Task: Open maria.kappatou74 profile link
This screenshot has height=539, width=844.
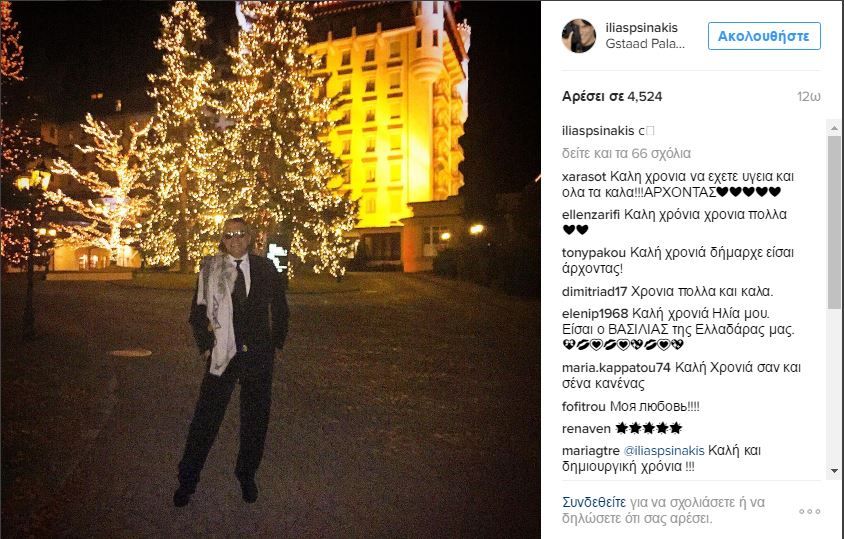Action: pyautogui.click(x=616, y=368)
